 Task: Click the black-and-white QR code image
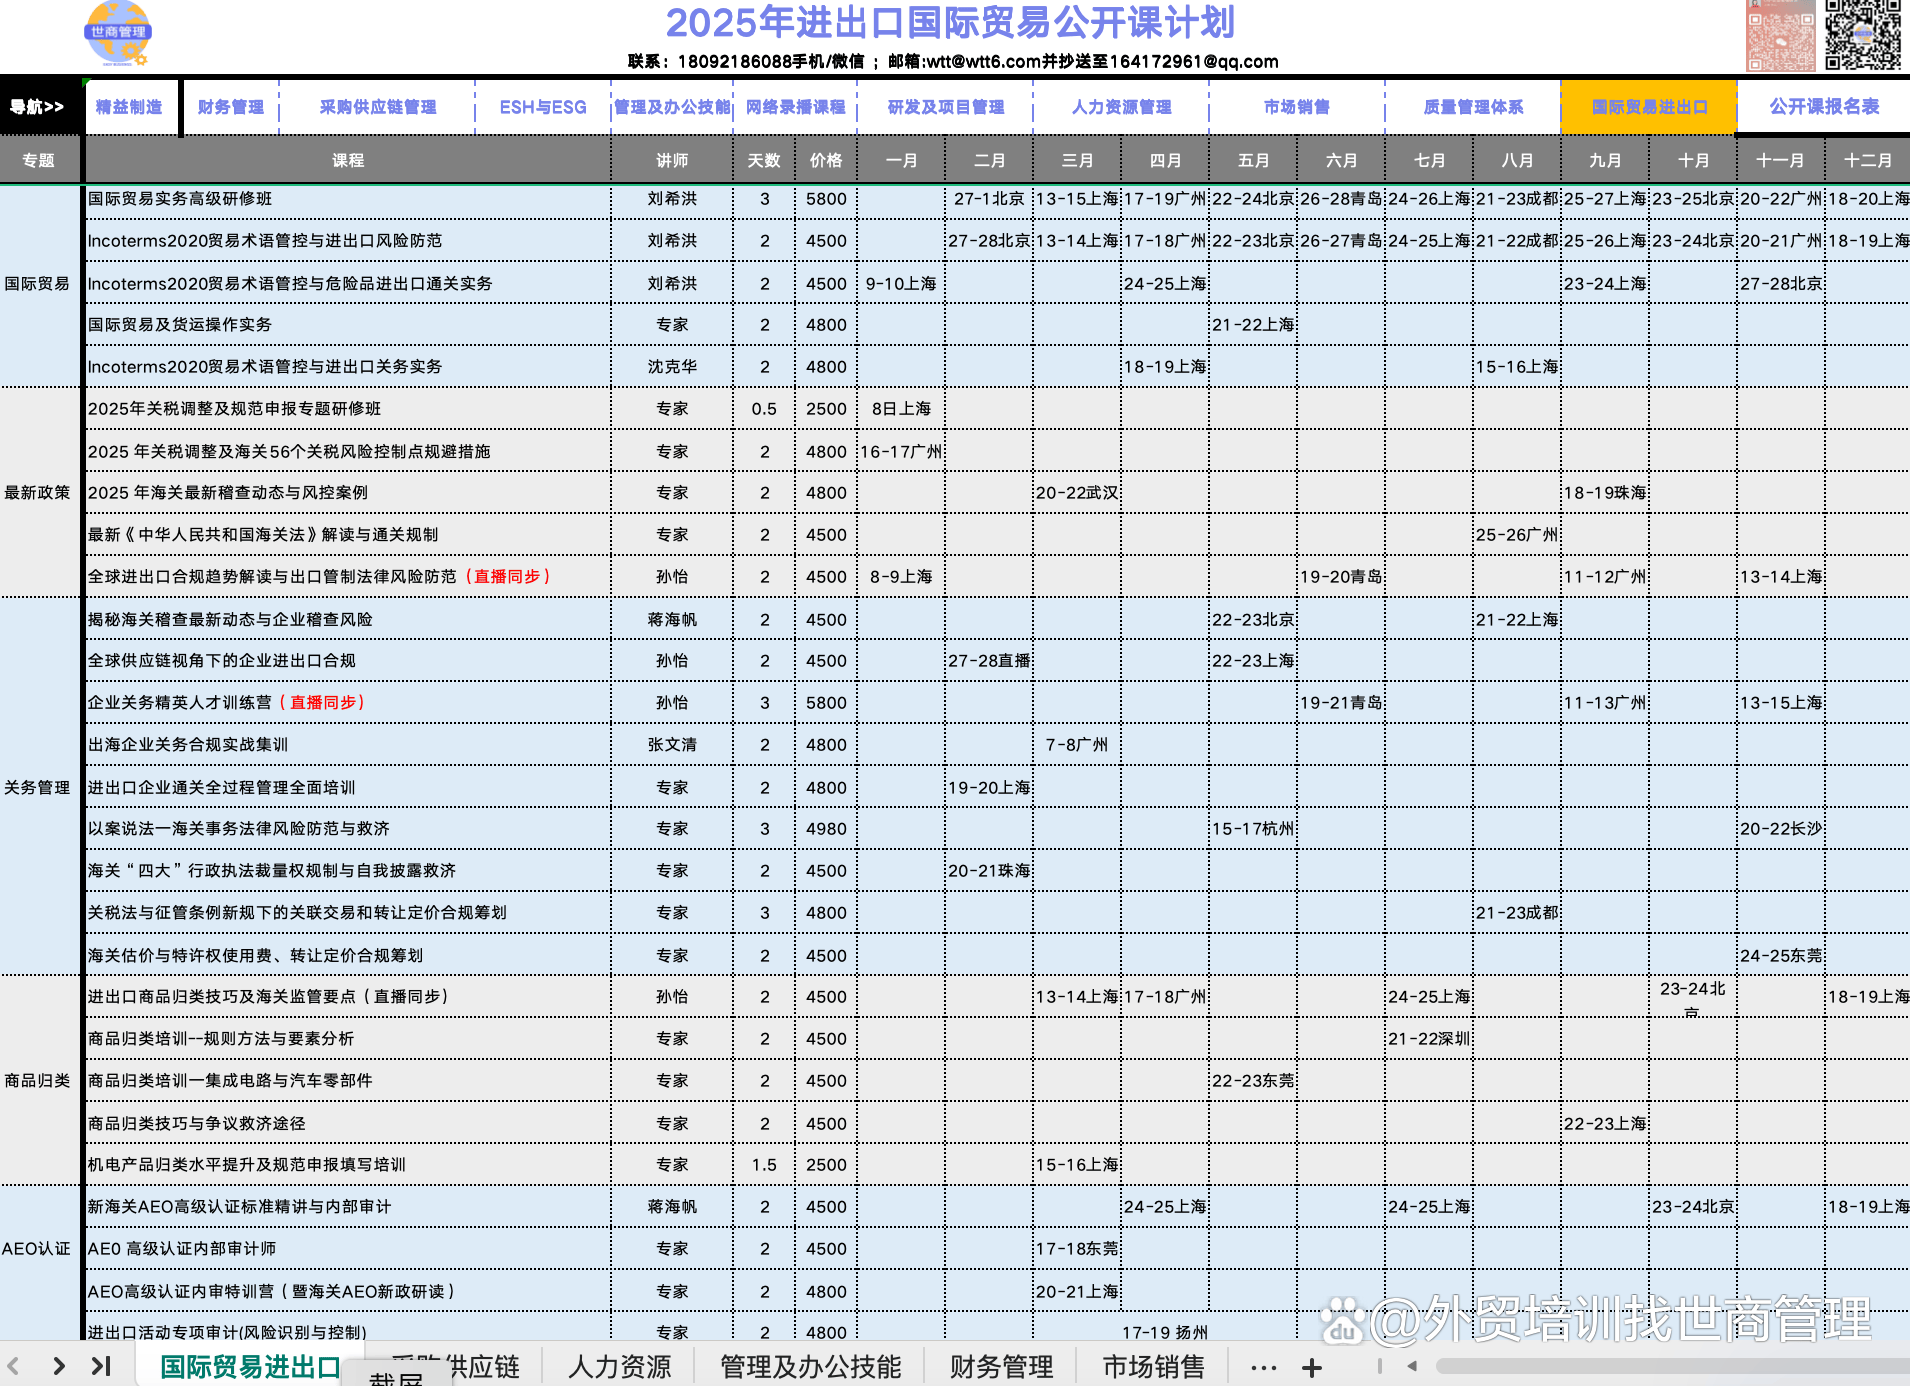point(1862,35)
